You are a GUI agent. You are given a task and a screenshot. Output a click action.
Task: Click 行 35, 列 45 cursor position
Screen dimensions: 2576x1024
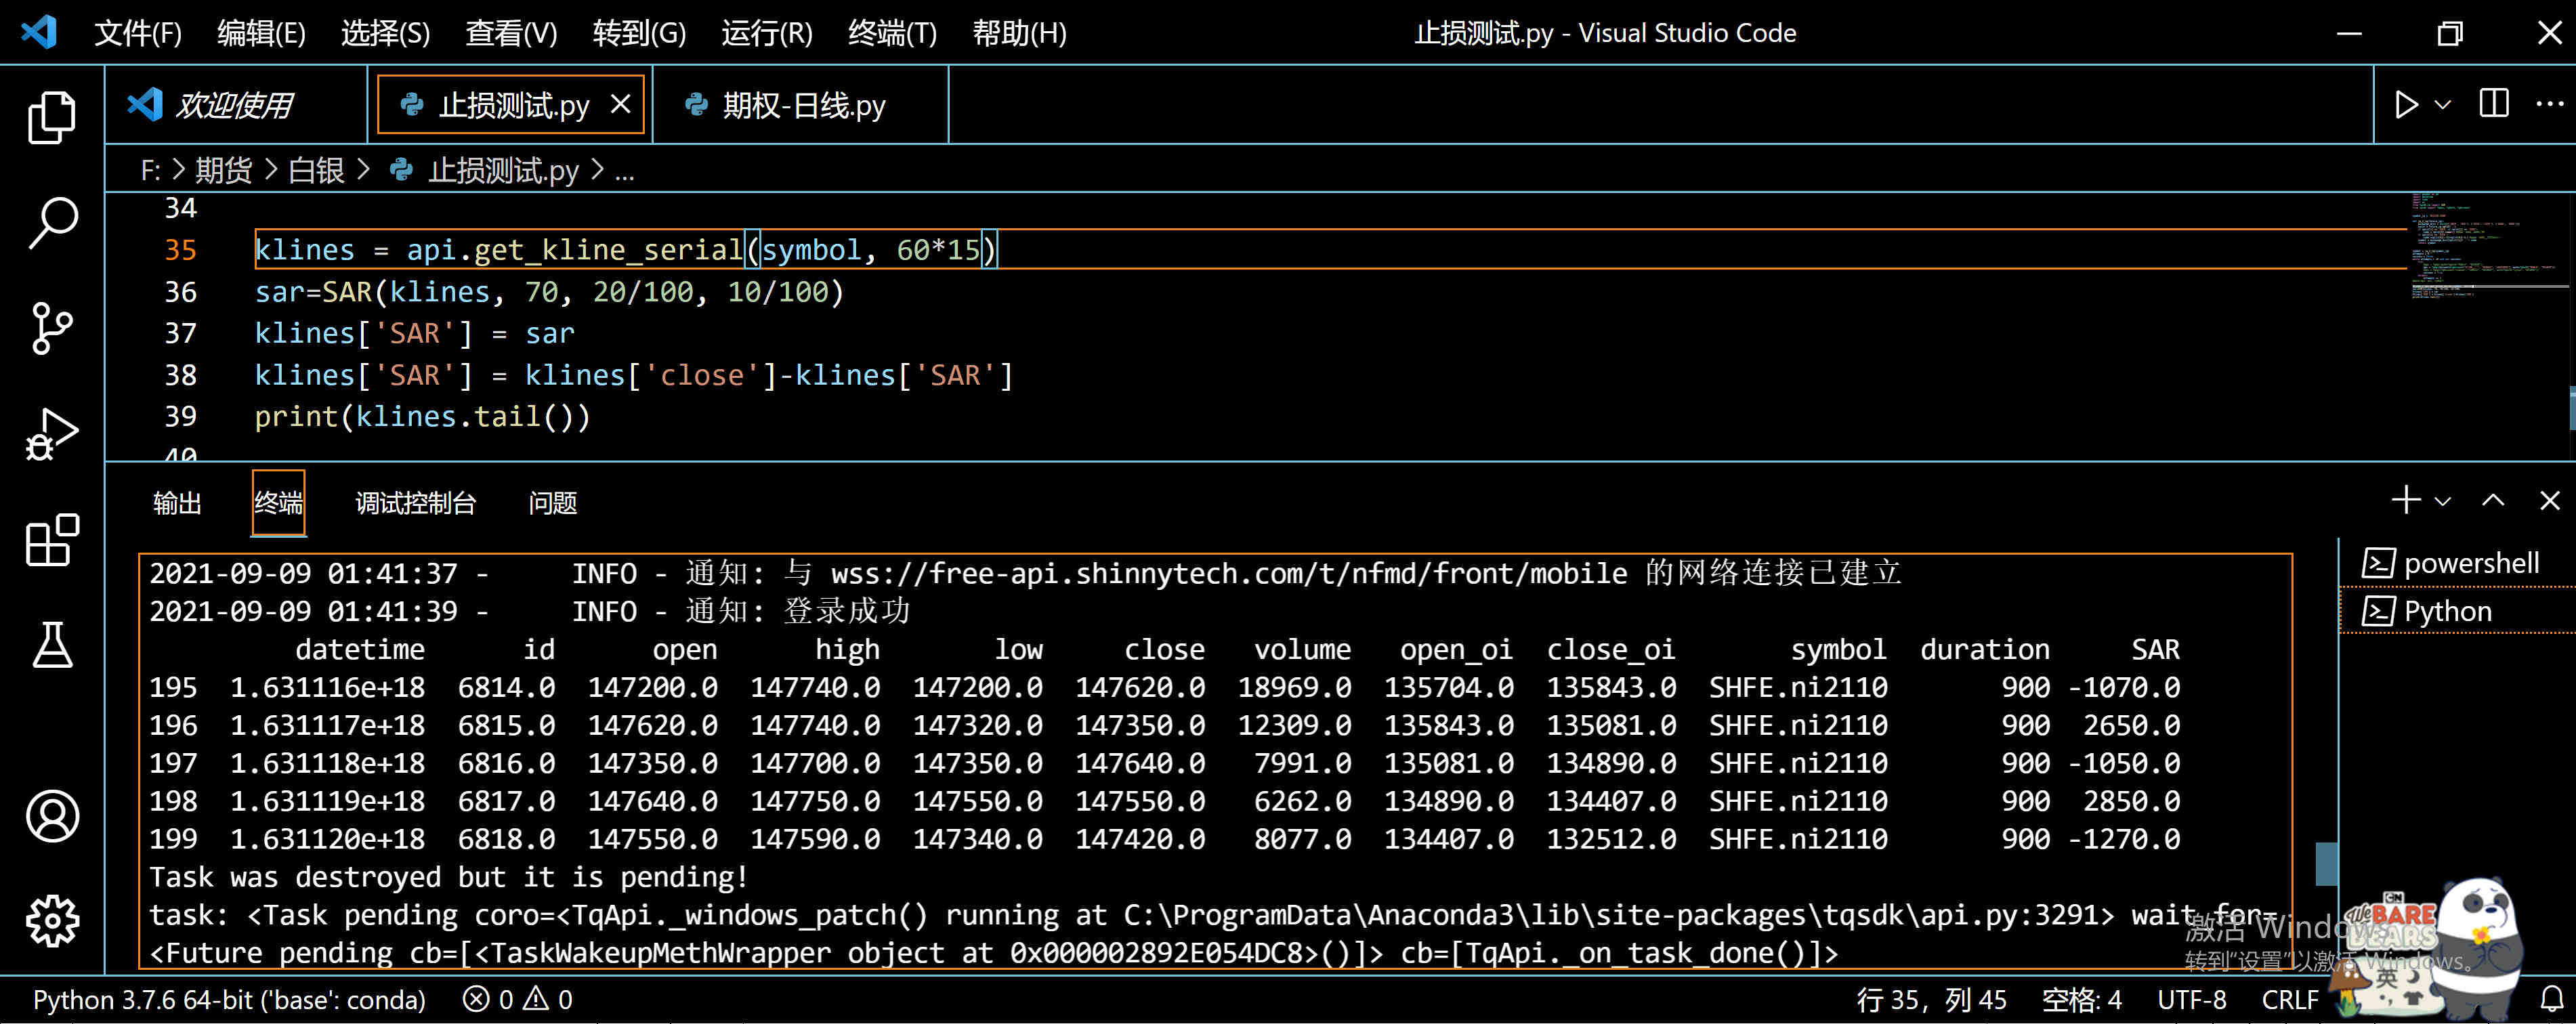tap(1931, 1000)
